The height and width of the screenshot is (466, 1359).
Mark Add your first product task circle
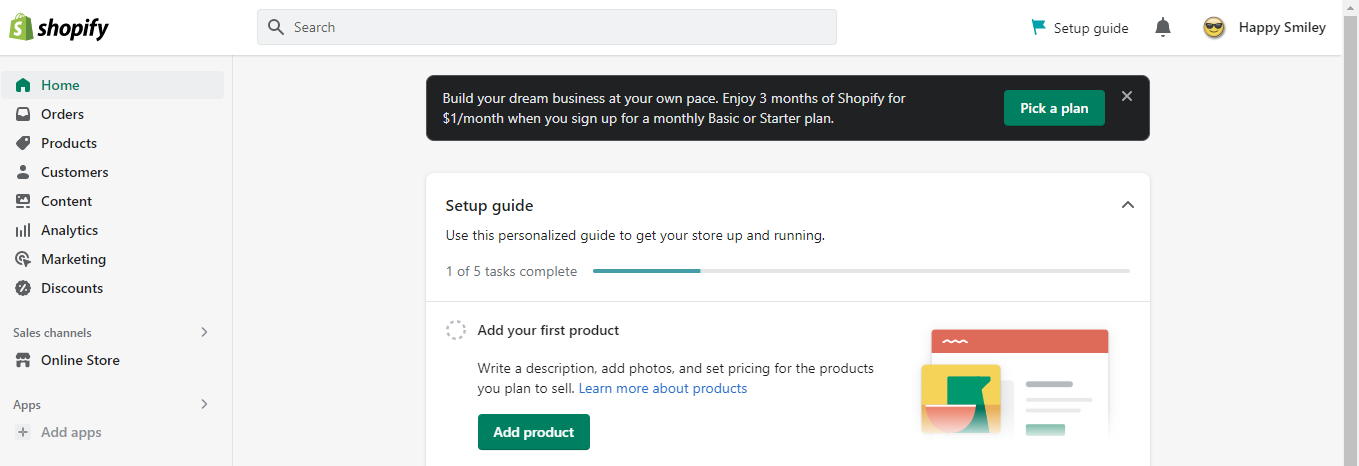tap(456, 330)
